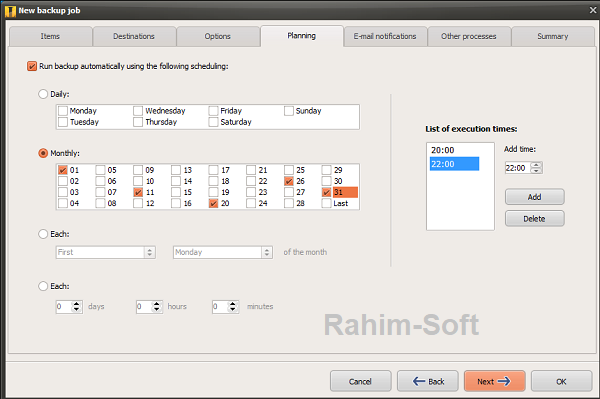Screen dimensions: 600x399
Task: Click Next to continue
Action: pos(494,381)
